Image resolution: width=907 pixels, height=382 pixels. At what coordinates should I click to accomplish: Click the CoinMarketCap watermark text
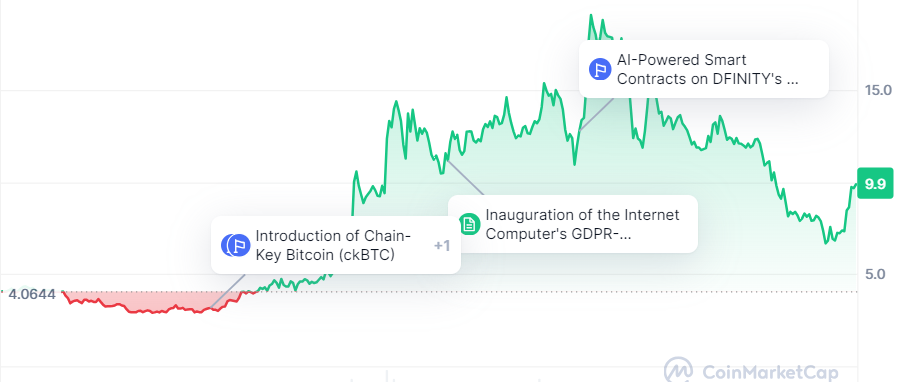click(769, 372)
